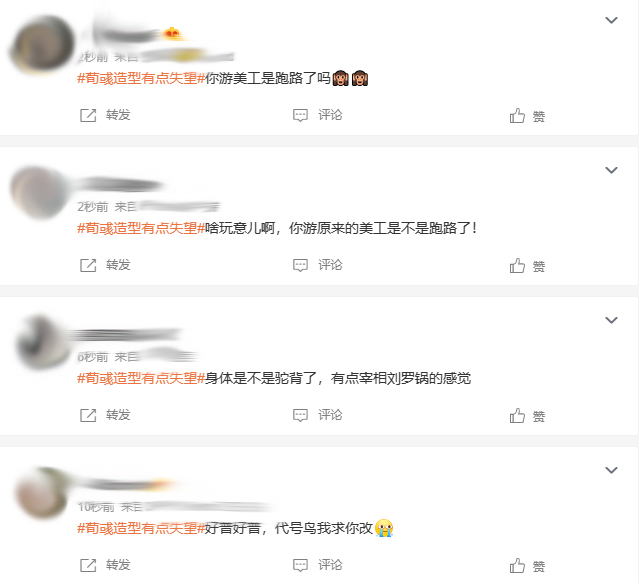Open hashtag link in 代号鸟 post
Image resolution: width=639 pixels, height=583 pixels.
[x=141, y=528]
